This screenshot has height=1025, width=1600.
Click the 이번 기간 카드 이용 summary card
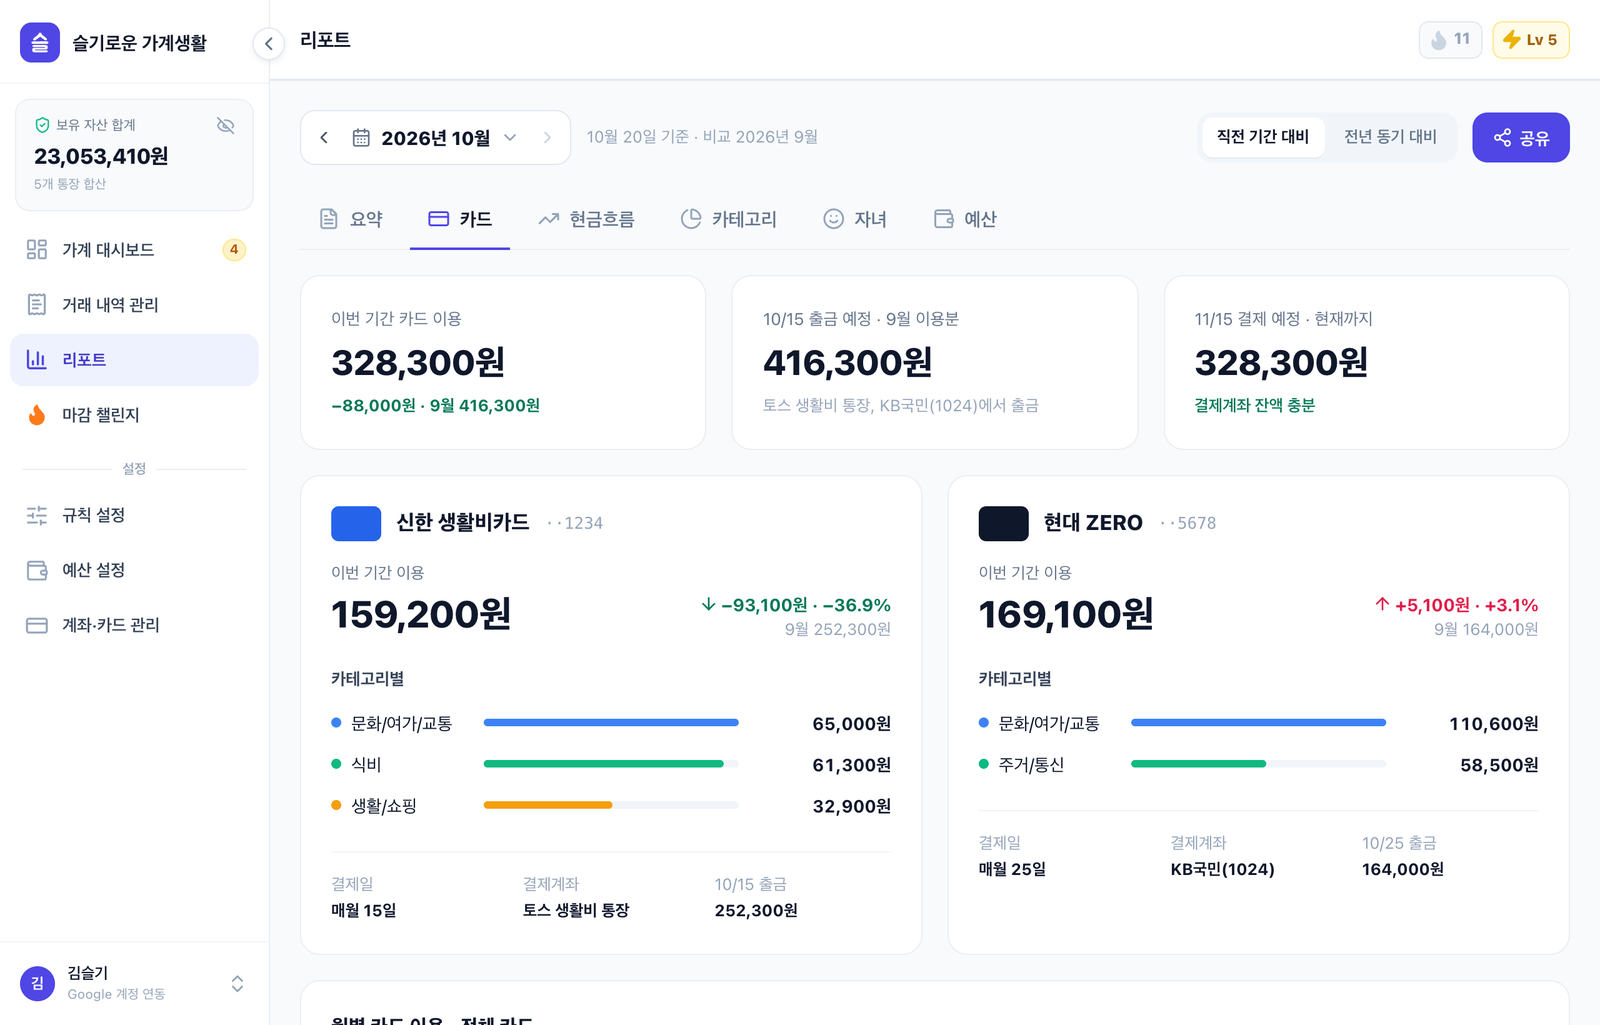[503, 363]
